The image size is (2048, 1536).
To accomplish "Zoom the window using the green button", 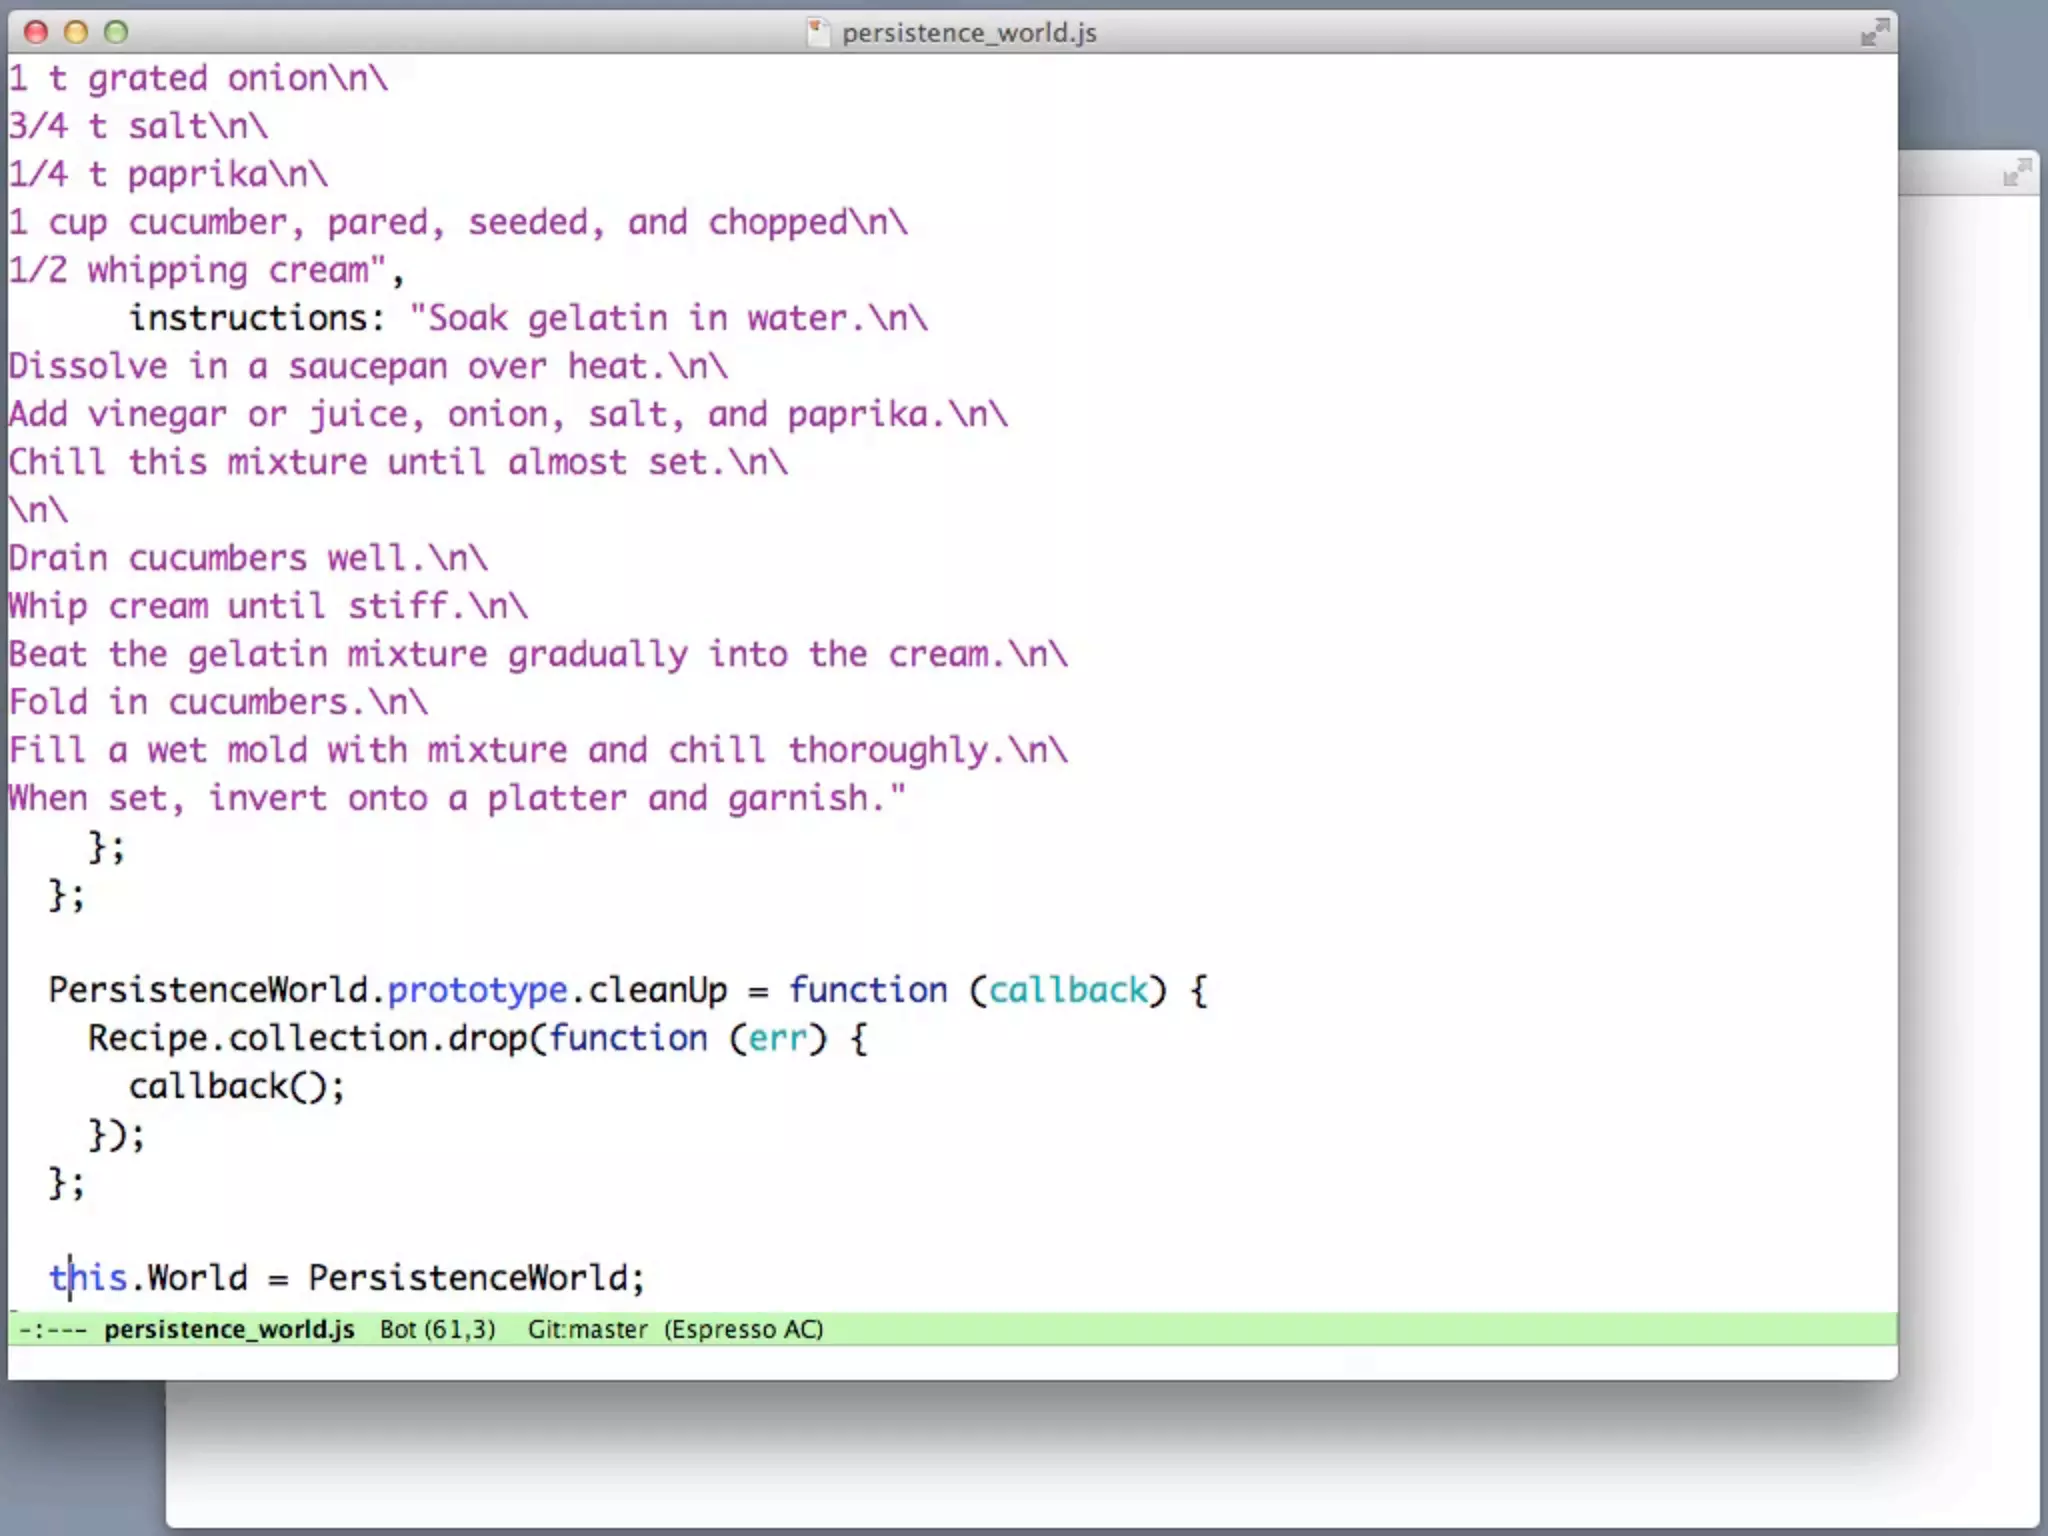I will (116, 32).
